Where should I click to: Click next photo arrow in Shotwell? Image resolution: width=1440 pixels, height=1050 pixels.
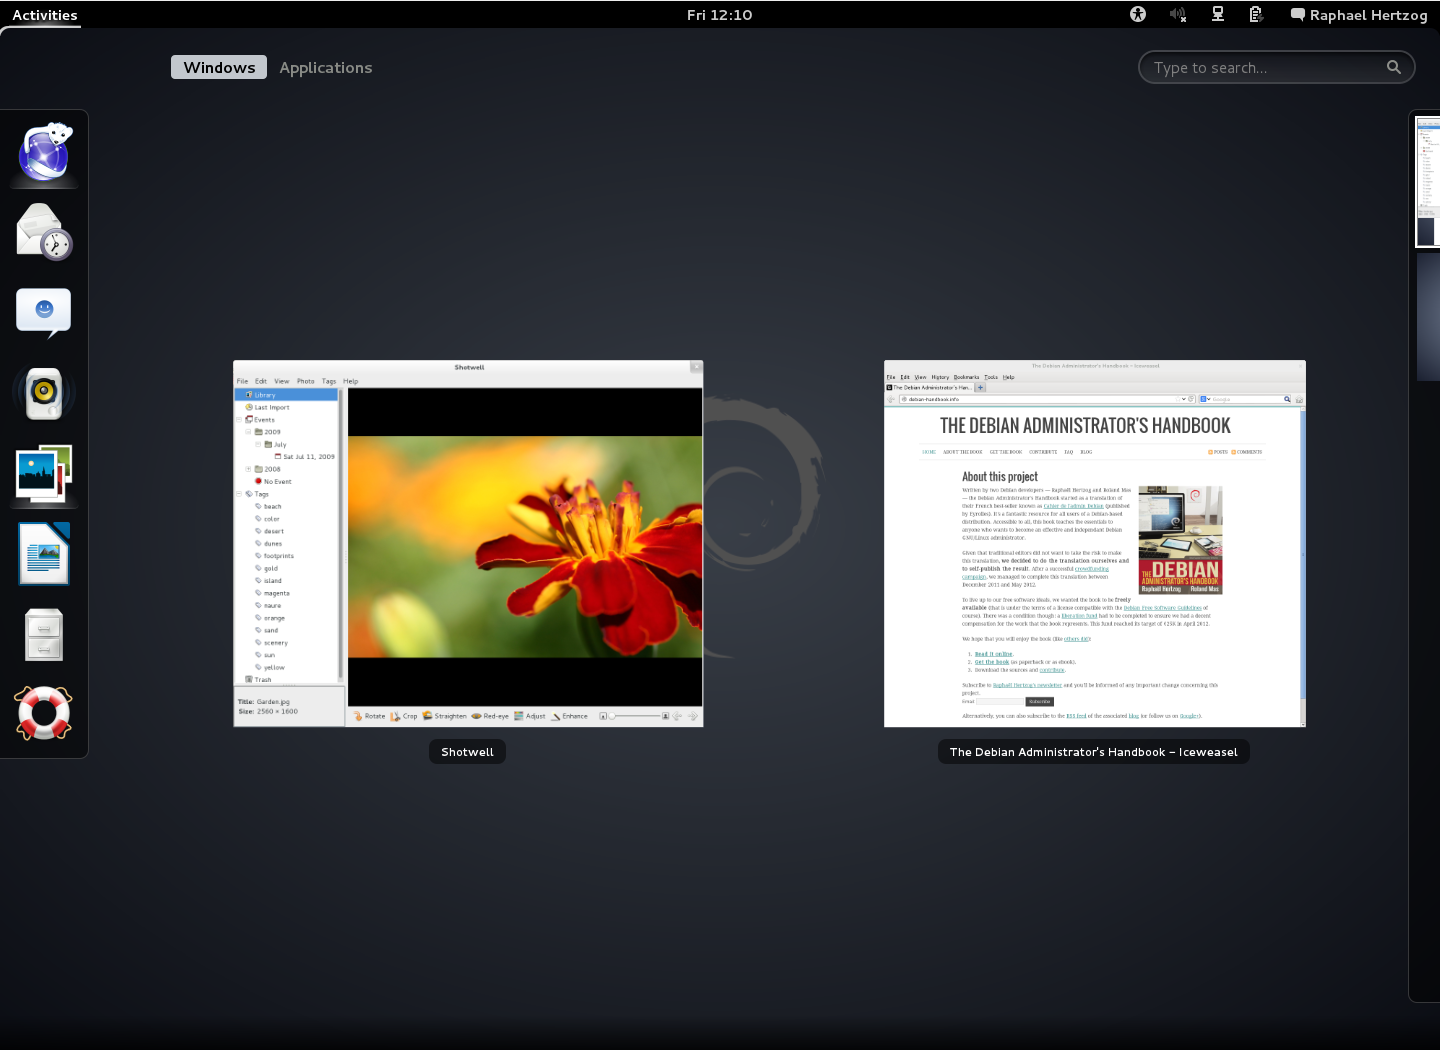tap(693, 716)
